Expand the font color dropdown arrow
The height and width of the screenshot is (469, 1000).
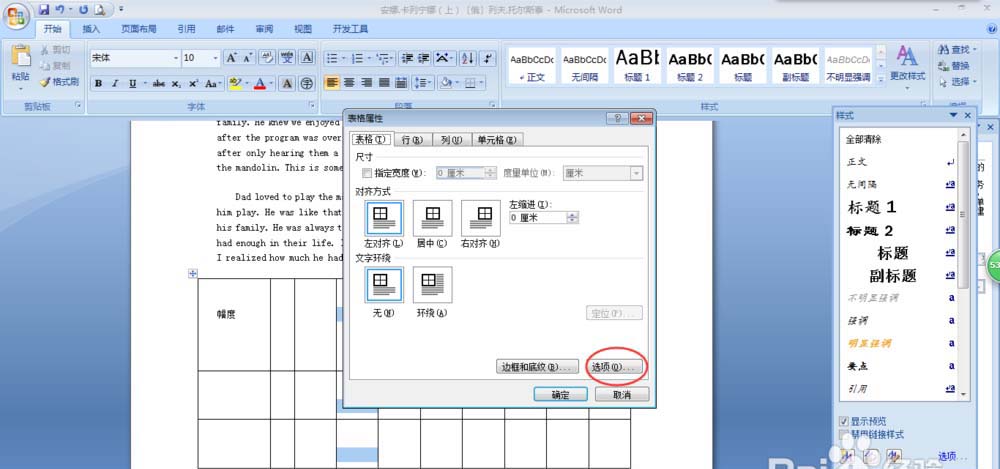click(272, 84)
